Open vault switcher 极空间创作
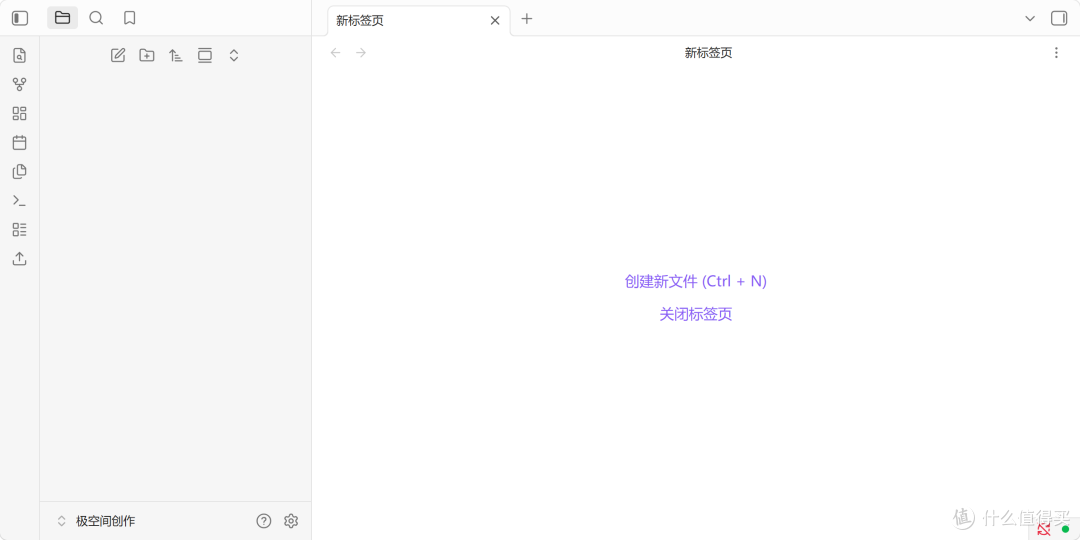 click(x=96, y=521)
